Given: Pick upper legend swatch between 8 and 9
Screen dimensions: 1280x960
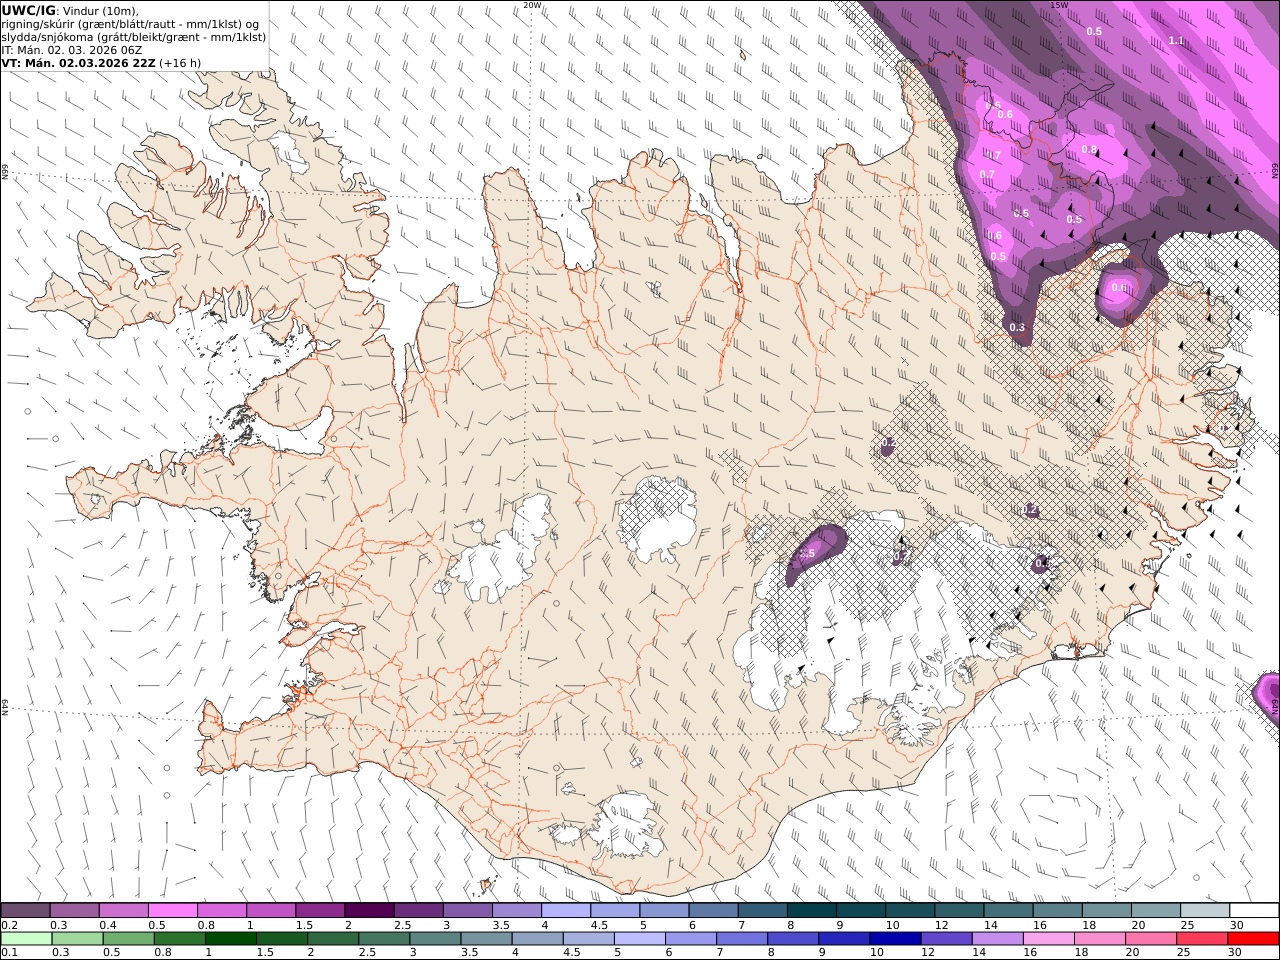Looking at the screenshot, I should [812, 910].
